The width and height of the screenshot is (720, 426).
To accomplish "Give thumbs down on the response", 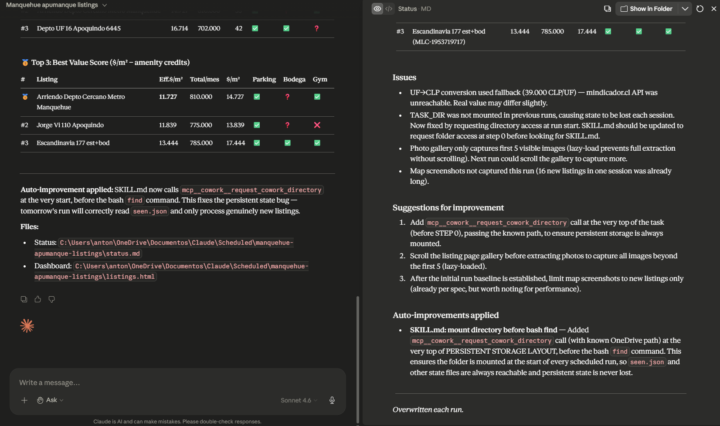I will [x=51, y=299].
